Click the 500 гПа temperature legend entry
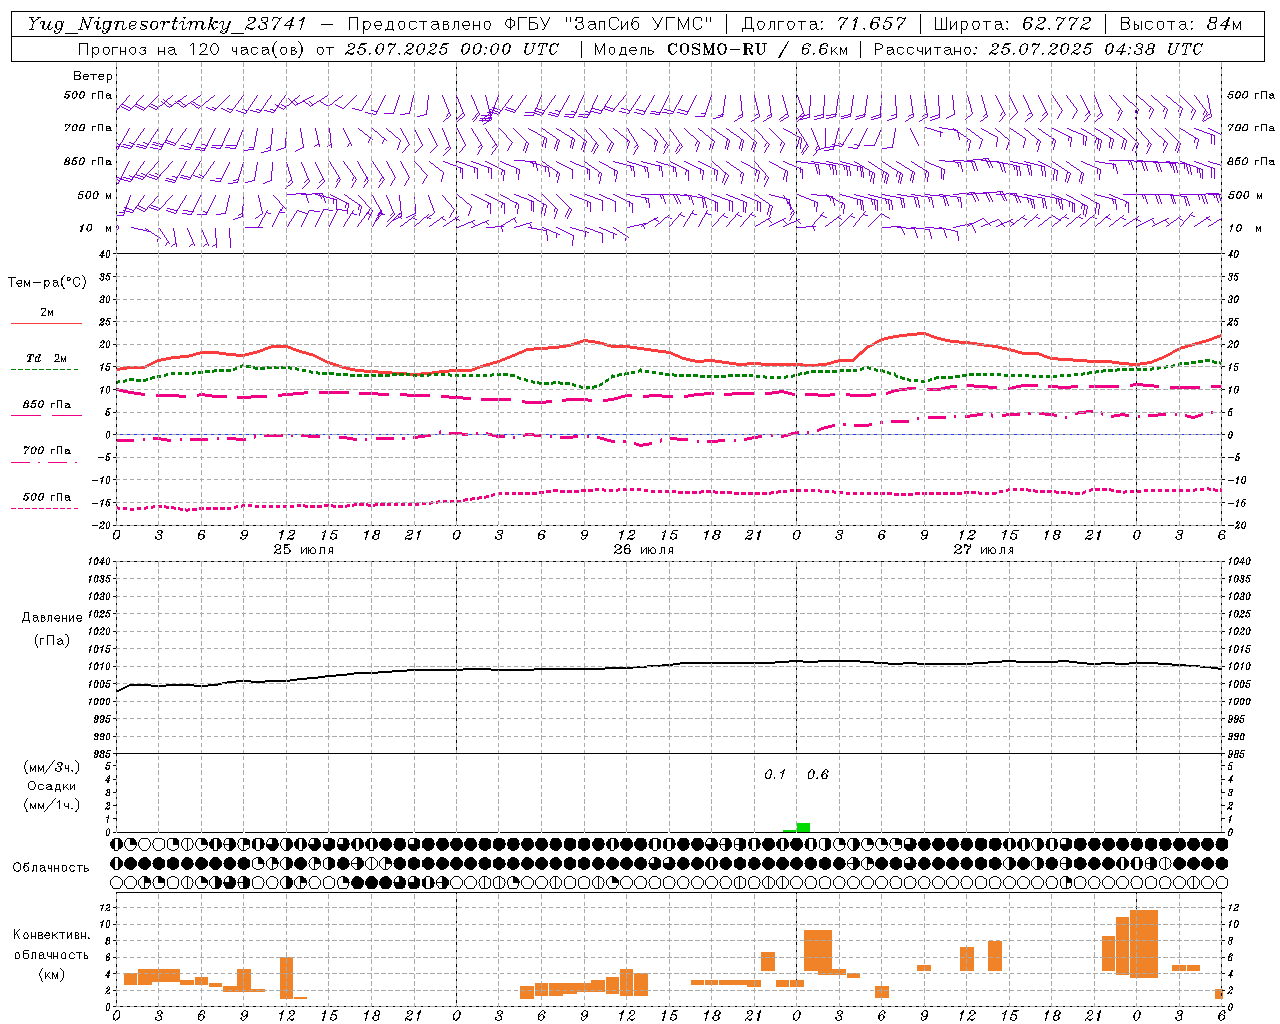The image size is (1280, 1024). coord(47,497)
